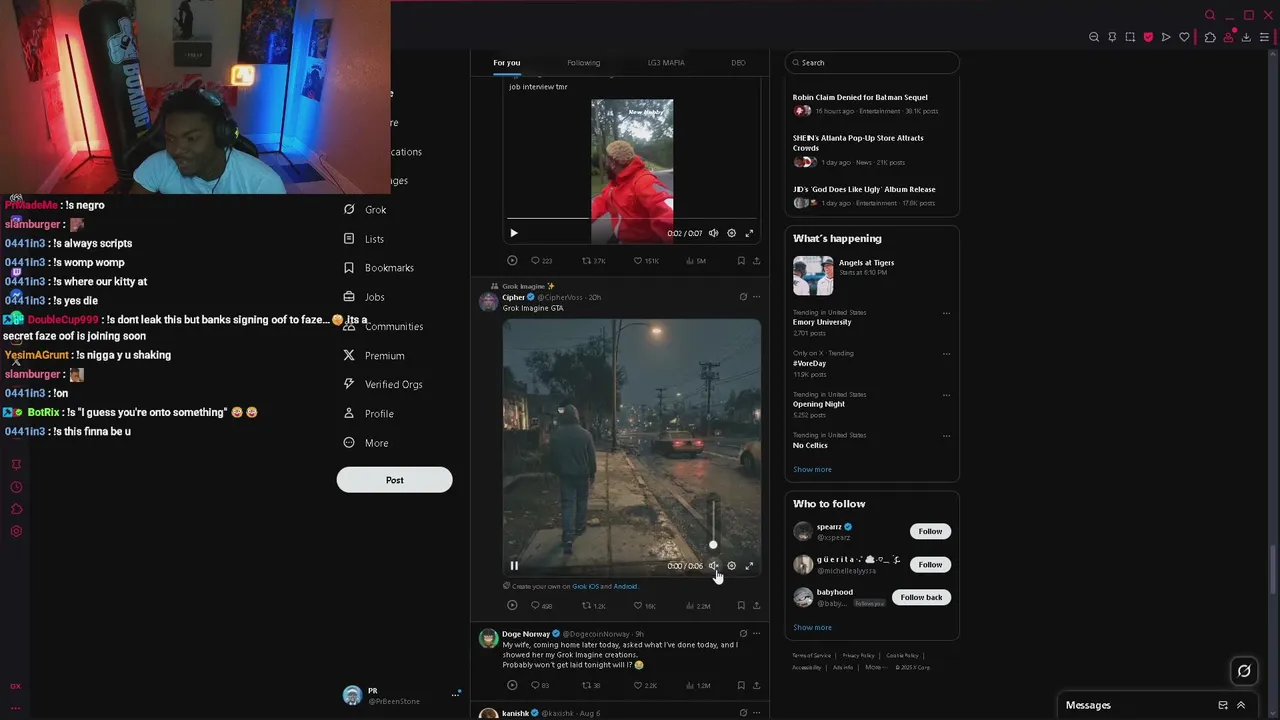Share the Cipher Grok Imagine GTA post
Screen dimensions: 1280x720
pos(756,606)
